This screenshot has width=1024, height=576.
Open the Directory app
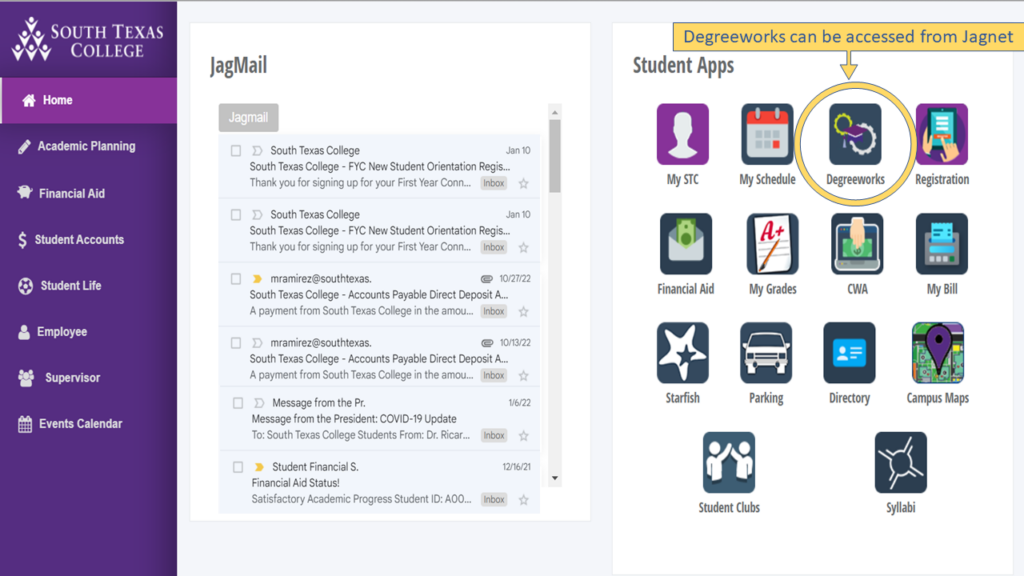[849, 353]
